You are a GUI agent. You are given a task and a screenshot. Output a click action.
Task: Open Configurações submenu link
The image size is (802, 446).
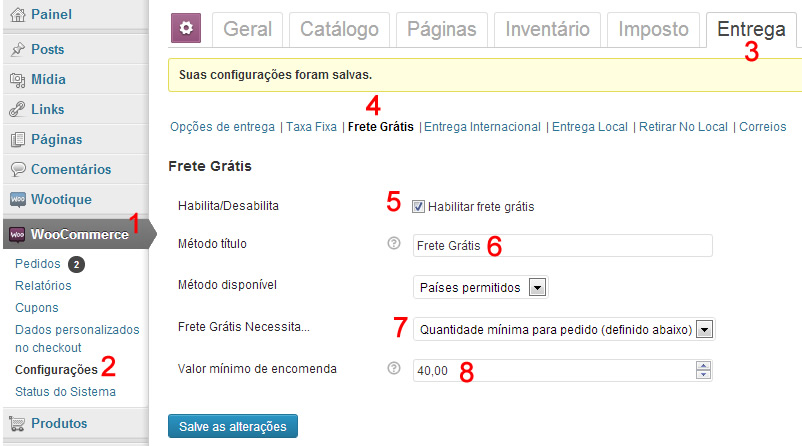click(x=56, y=370)
